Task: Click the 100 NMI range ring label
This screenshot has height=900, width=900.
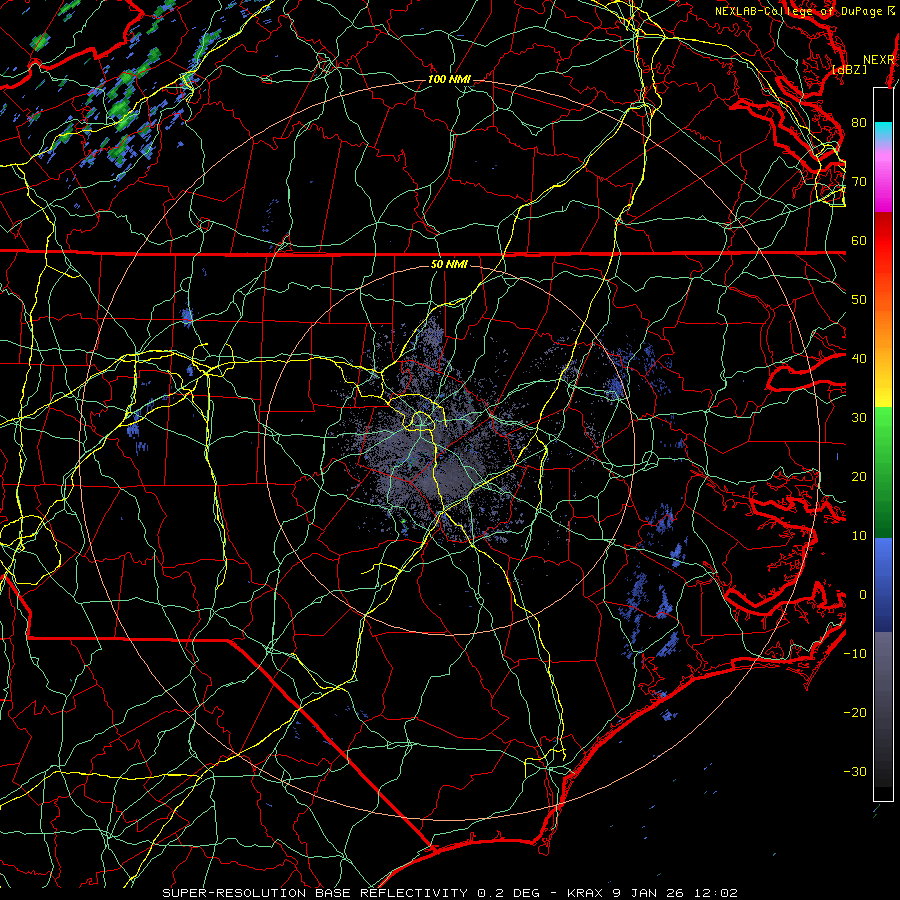Action: click(449, 79)
